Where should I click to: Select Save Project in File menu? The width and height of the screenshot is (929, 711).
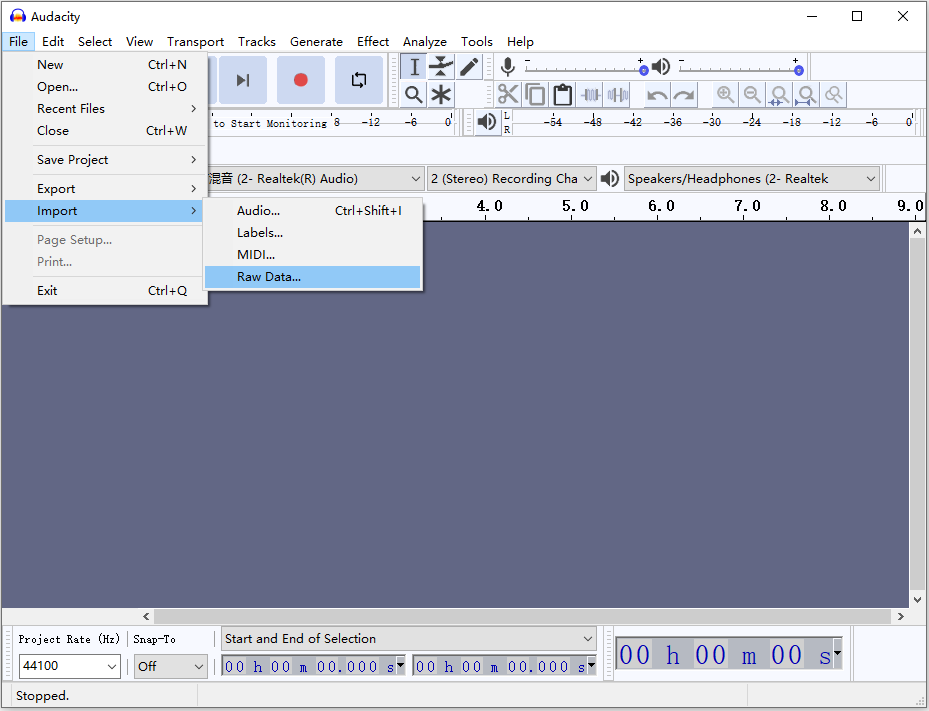click(73, 160)
